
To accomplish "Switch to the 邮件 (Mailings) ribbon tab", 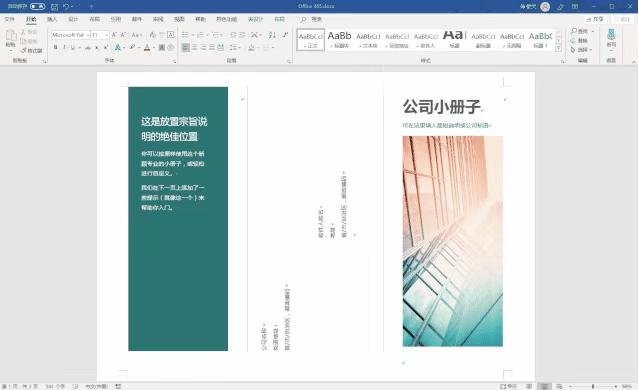I will (137, 19).
